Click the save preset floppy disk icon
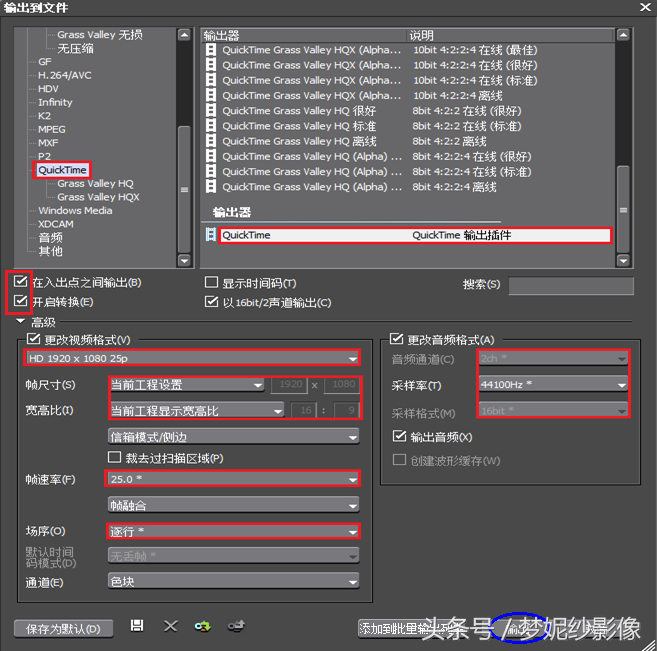 pos(138,625)
